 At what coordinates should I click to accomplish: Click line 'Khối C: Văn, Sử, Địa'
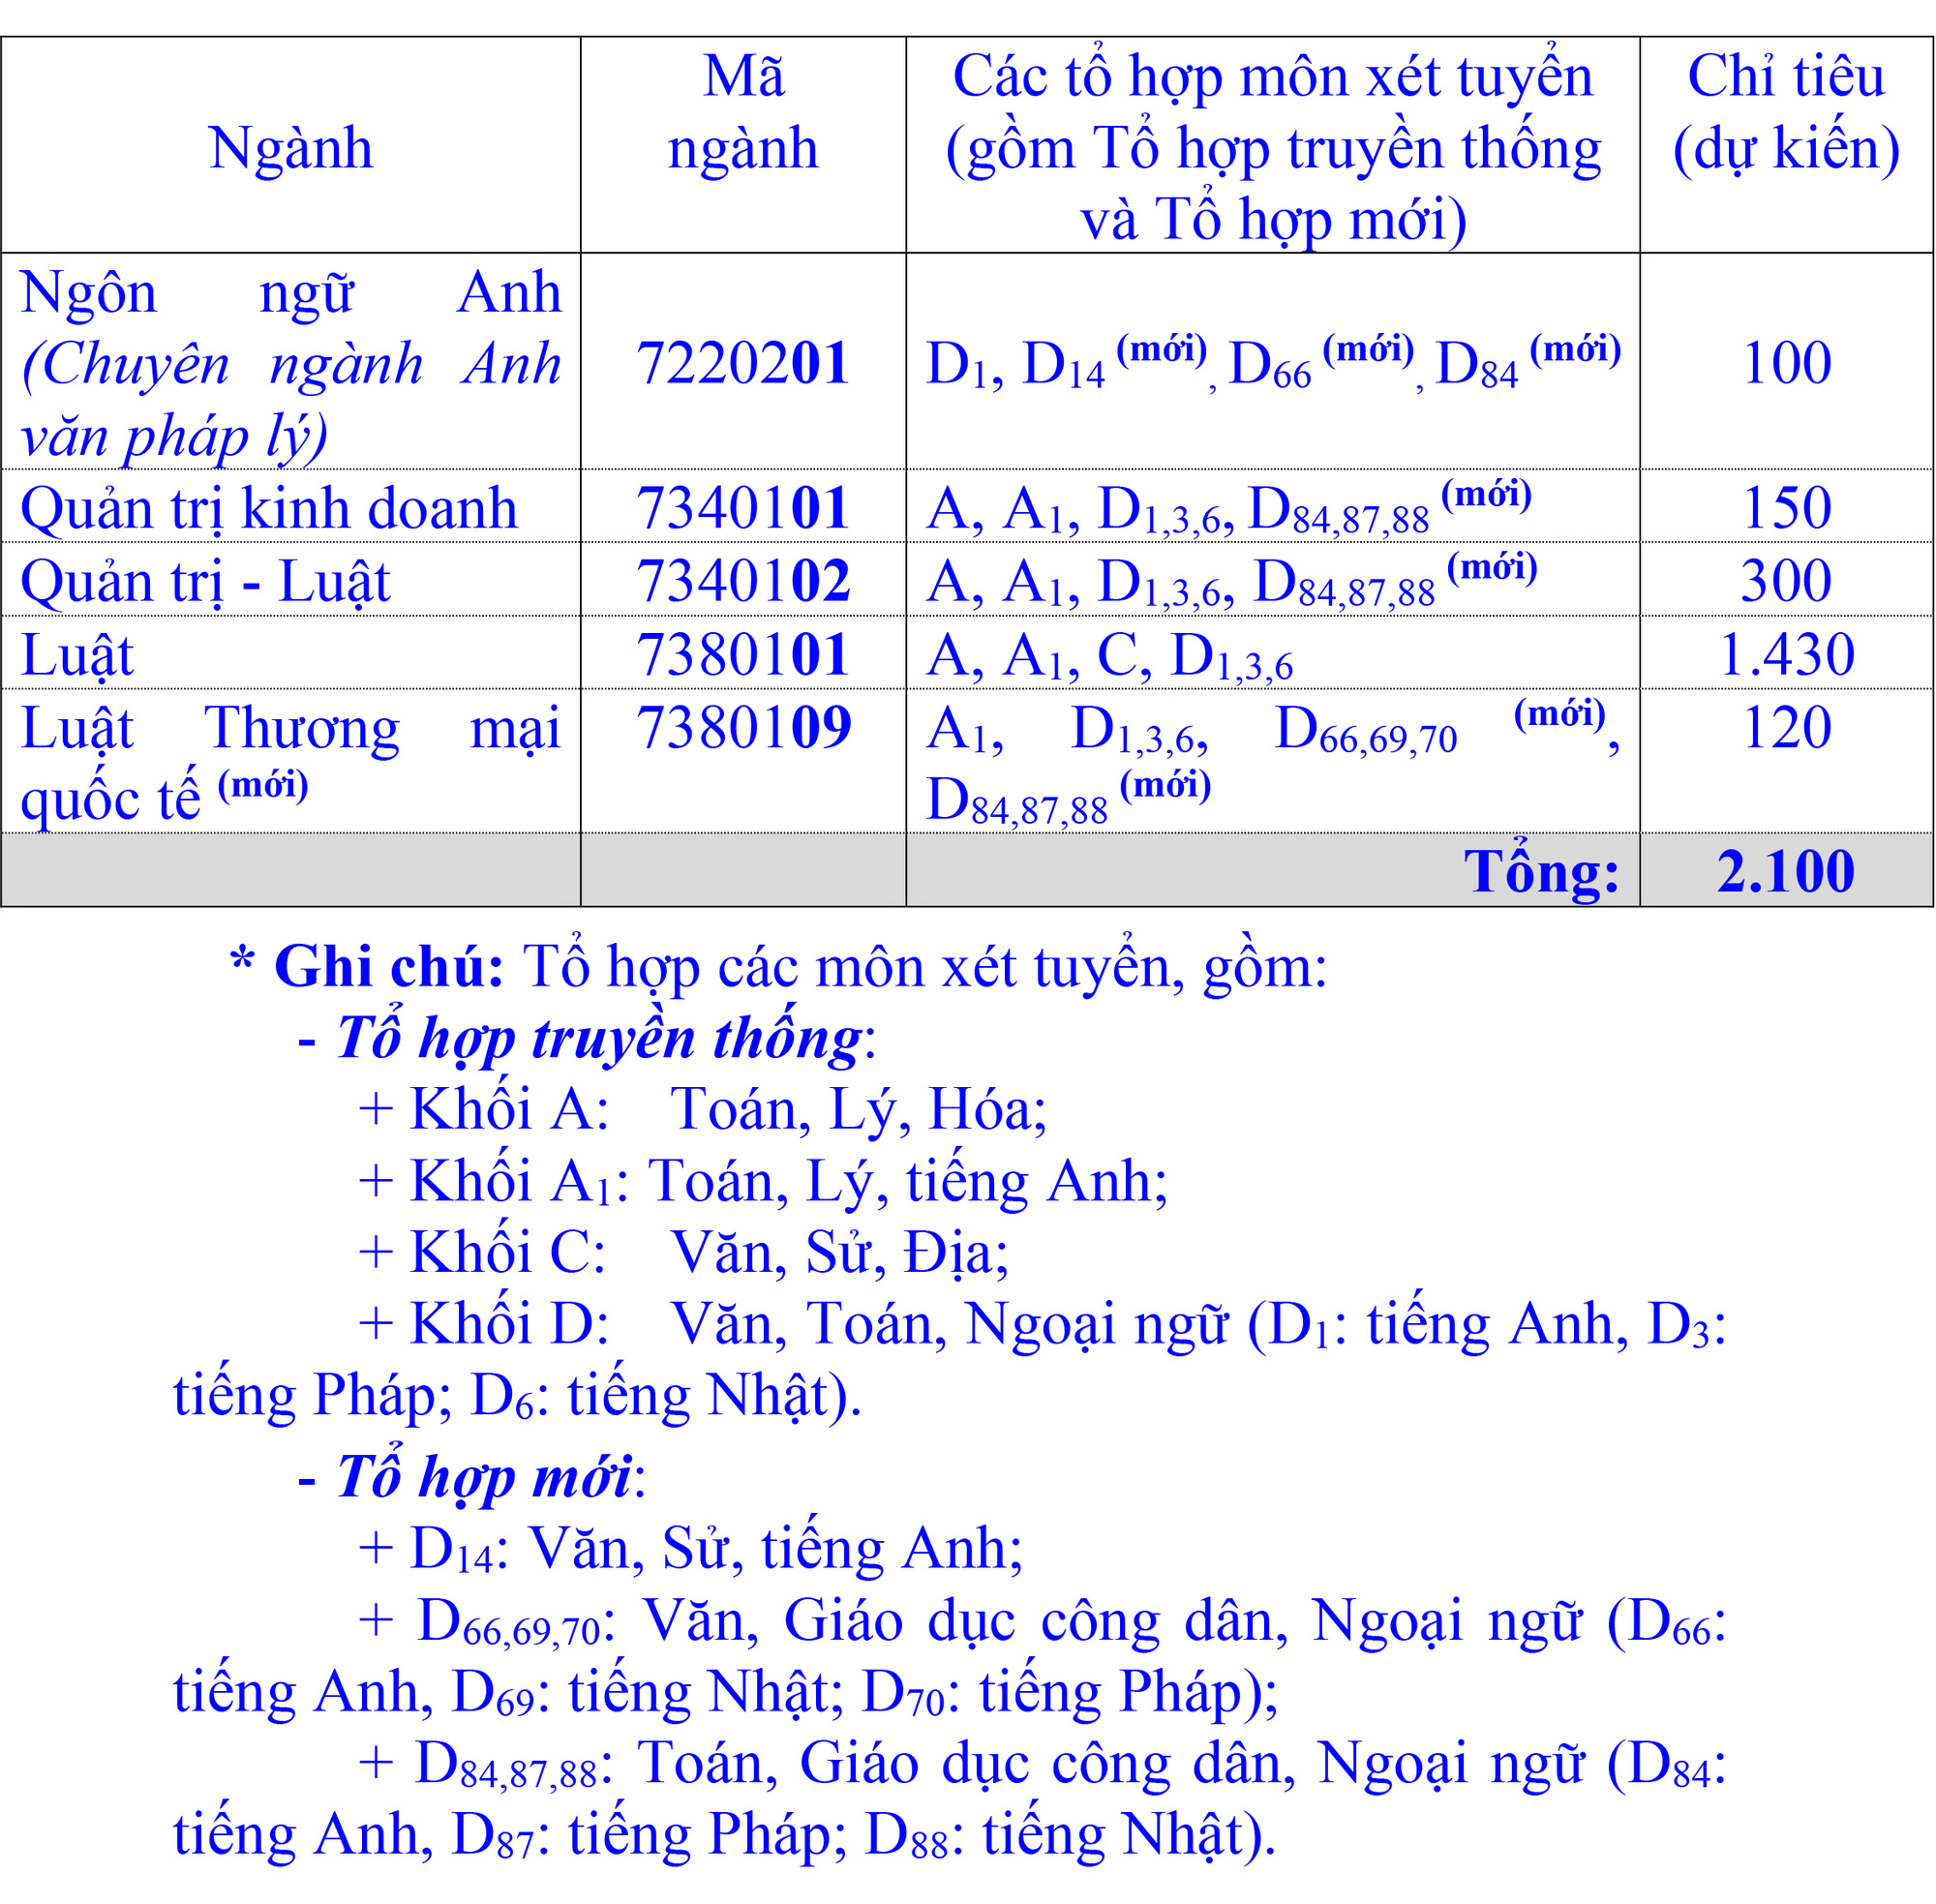pos(683,1254)
